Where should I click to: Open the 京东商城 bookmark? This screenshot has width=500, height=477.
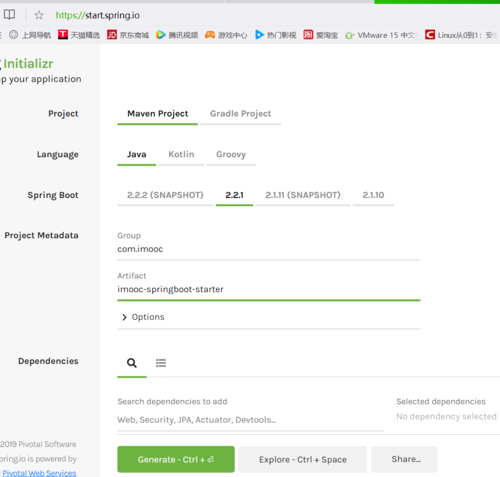(x=128, y=35)
